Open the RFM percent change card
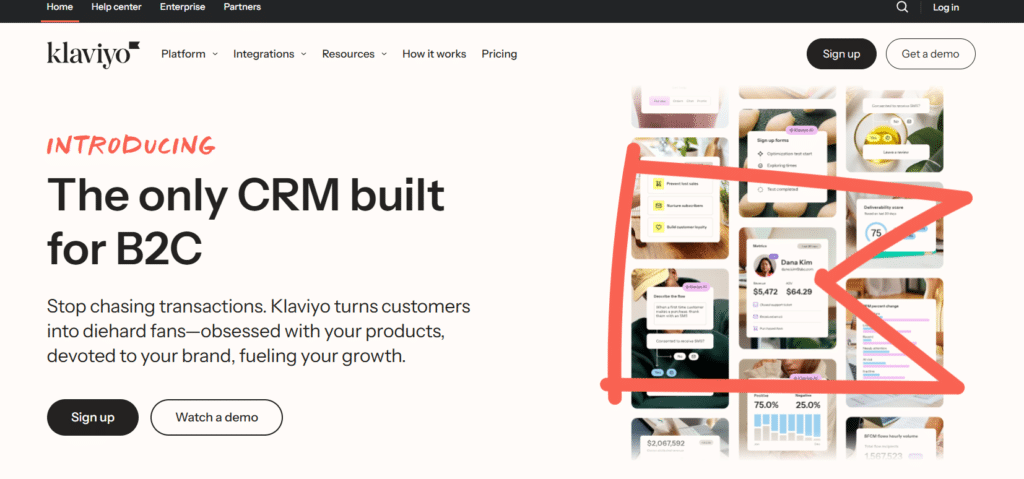The width and height of the screenshot is (1024, 479). point(894,339)
